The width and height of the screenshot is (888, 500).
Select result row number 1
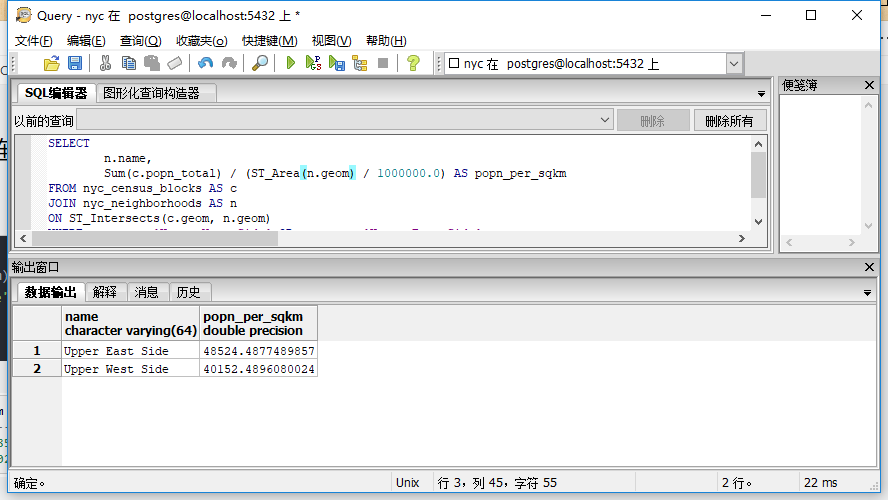click(37, 351)
